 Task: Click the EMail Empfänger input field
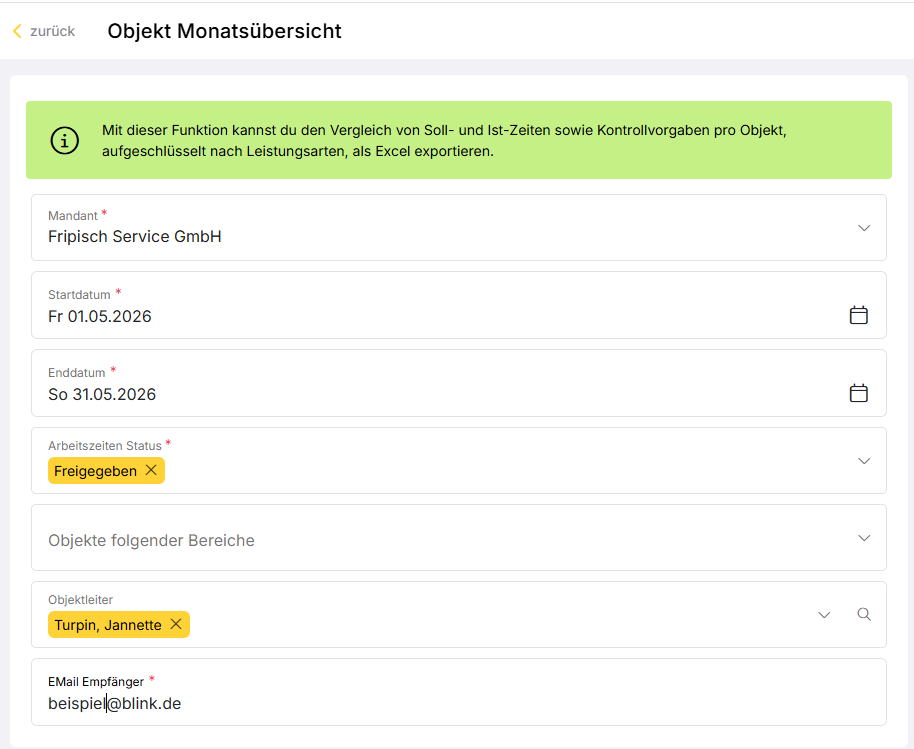pos(459,692)
